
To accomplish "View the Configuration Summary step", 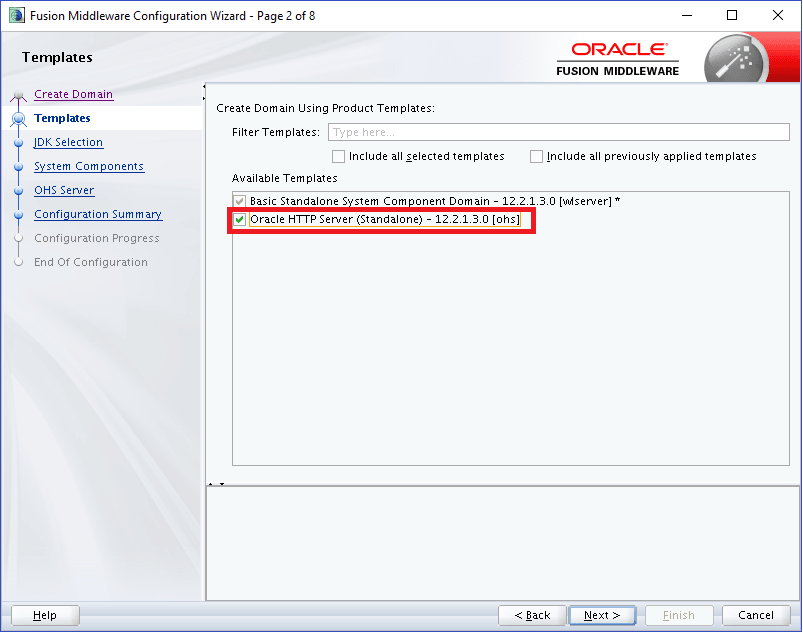I will point(98,214).
